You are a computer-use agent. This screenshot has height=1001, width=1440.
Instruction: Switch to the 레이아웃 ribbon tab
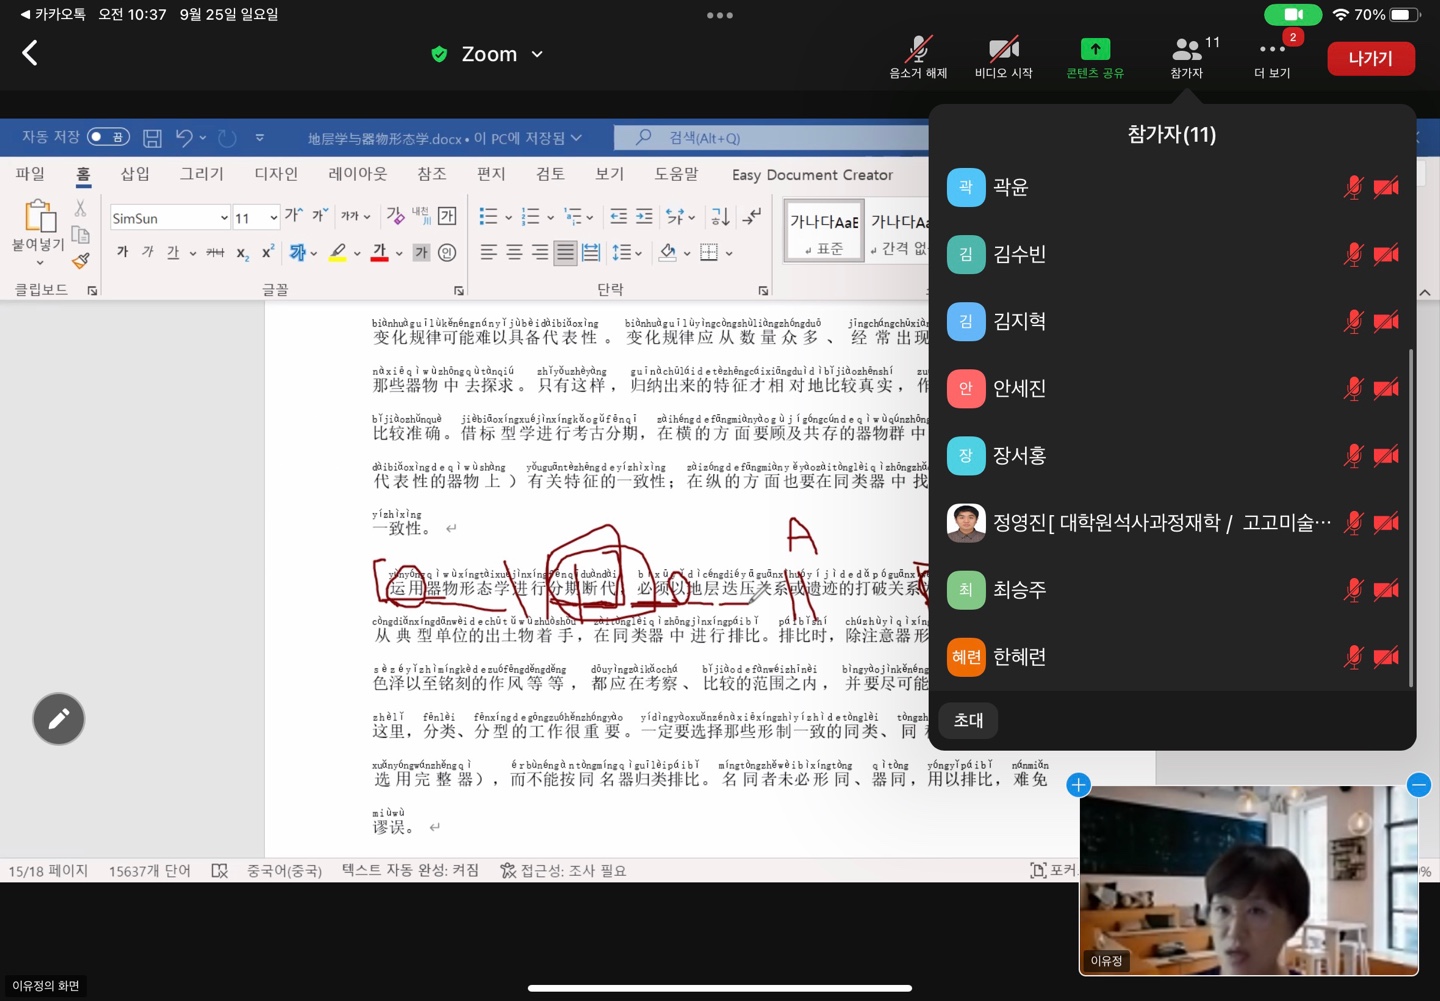(357, 174)
